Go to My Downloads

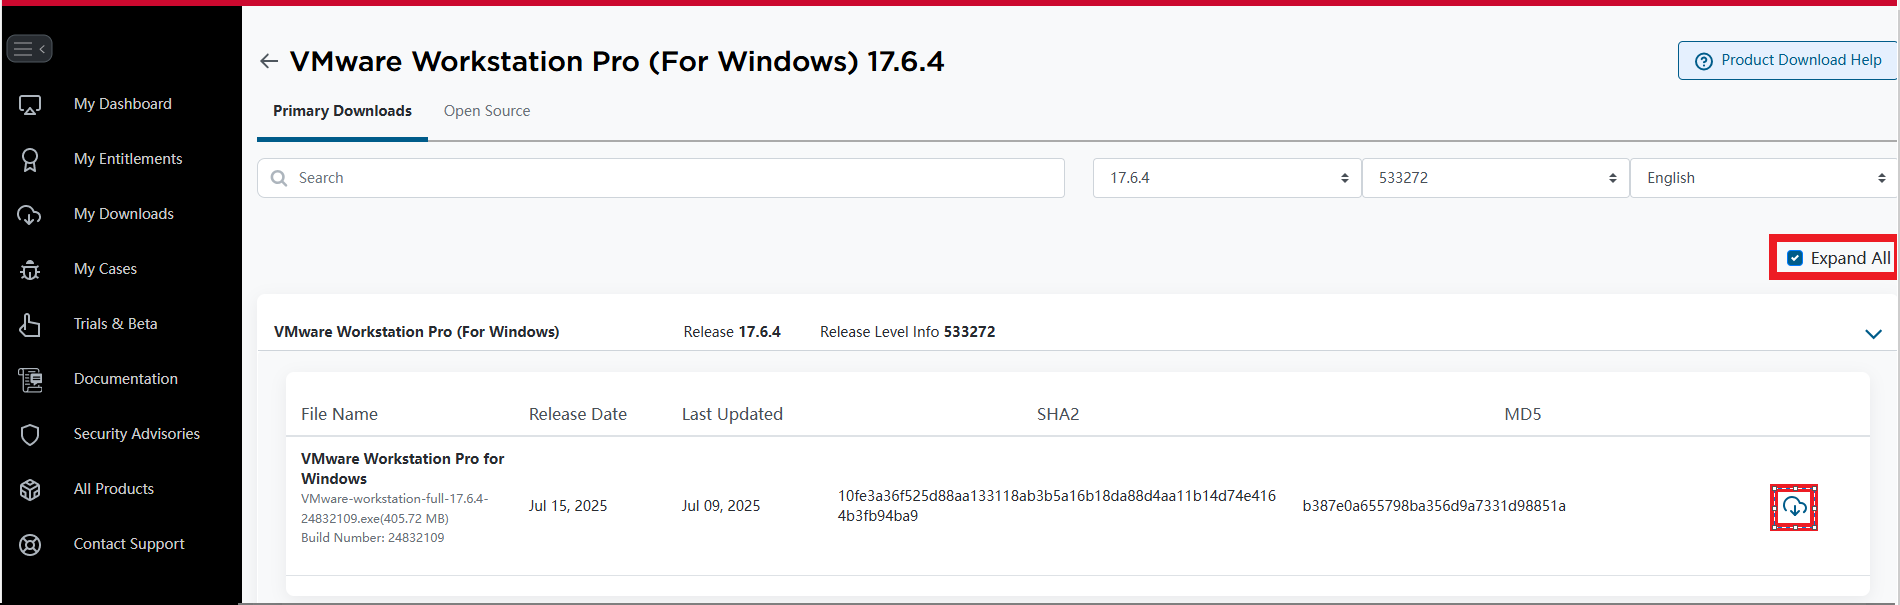[x=124, y=214]
